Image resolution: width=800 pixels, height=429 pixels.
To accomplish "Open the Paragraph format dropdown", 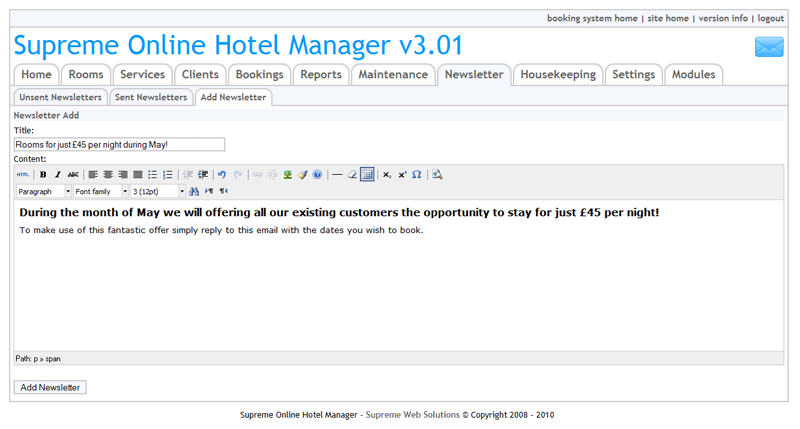I will coord(44,191).
